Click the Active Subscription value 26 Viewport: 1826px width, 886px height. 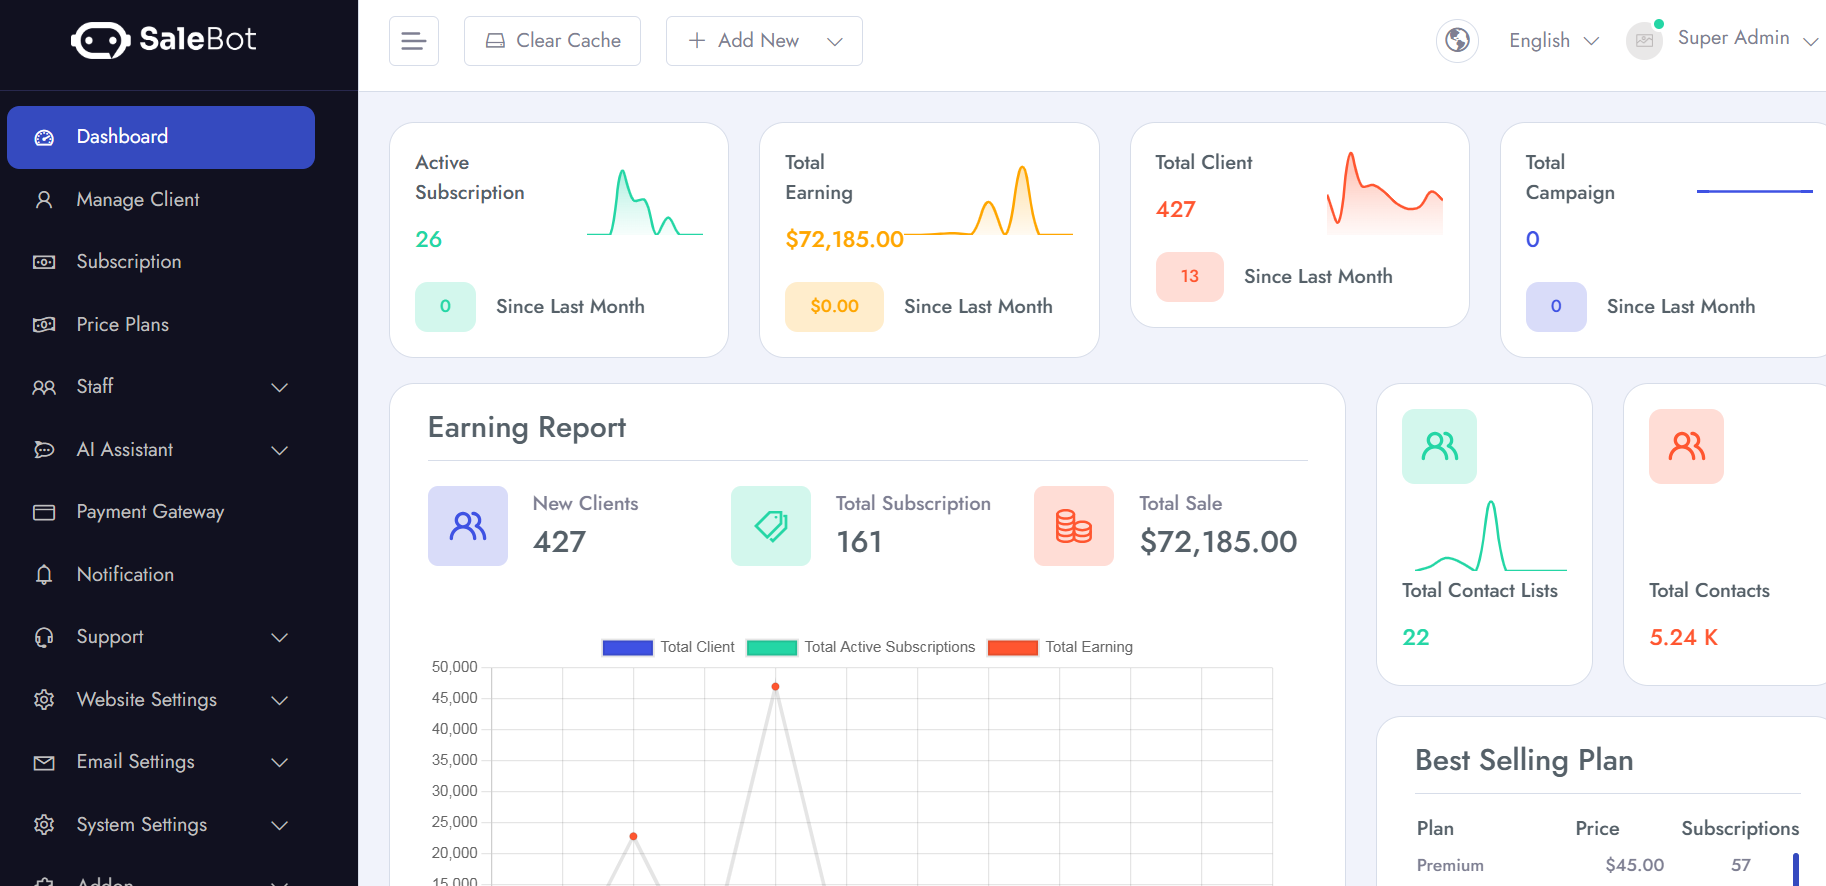429,239
